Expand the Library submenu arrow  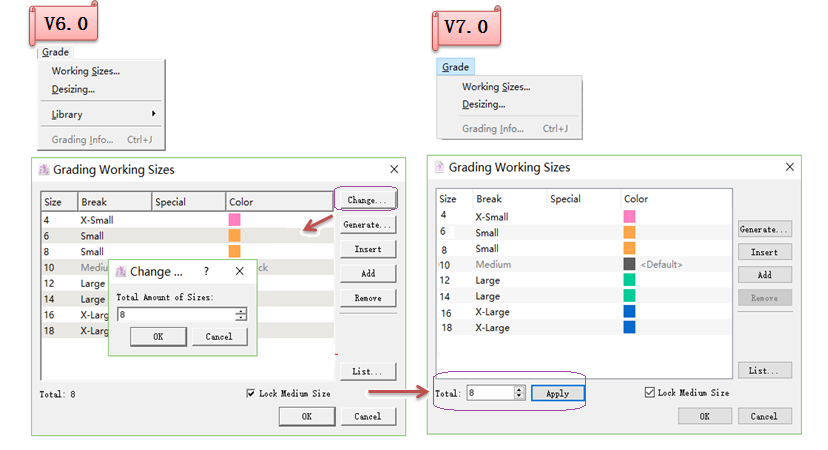153,114
